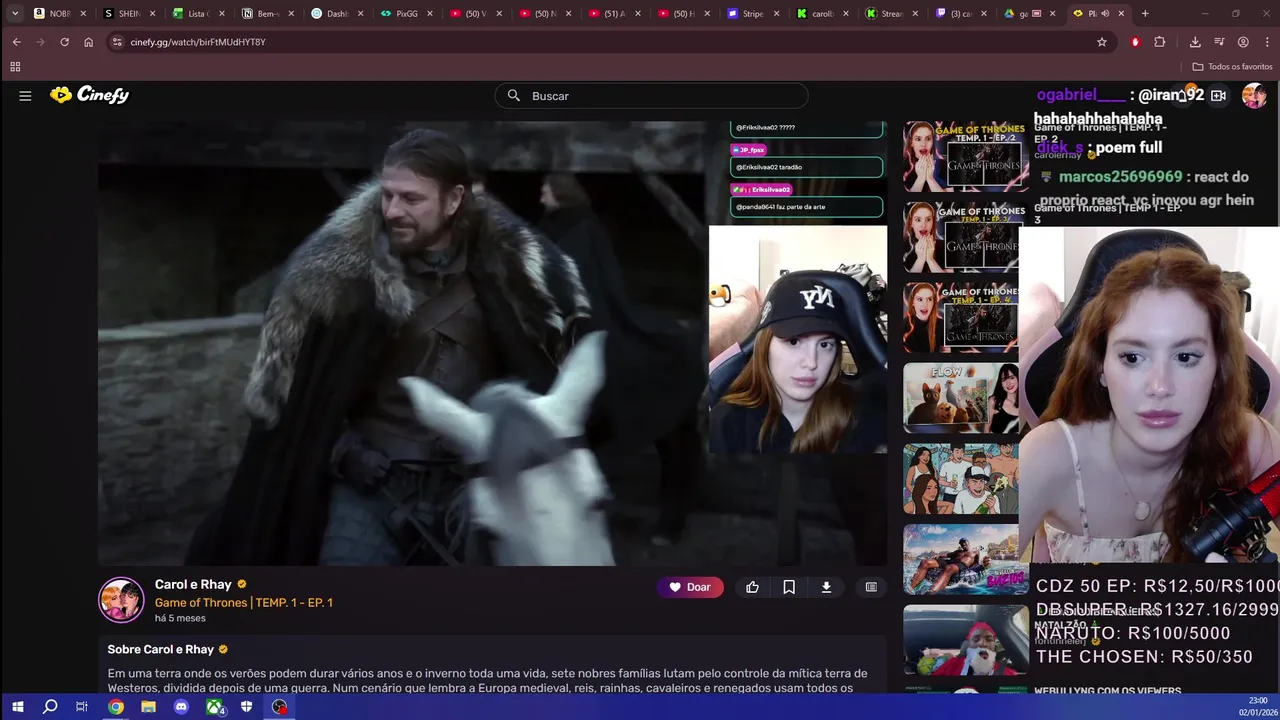Viewport: 1280px width, 720px height.
Task: Open Discord from the taskbar
Action: point(181,707)
